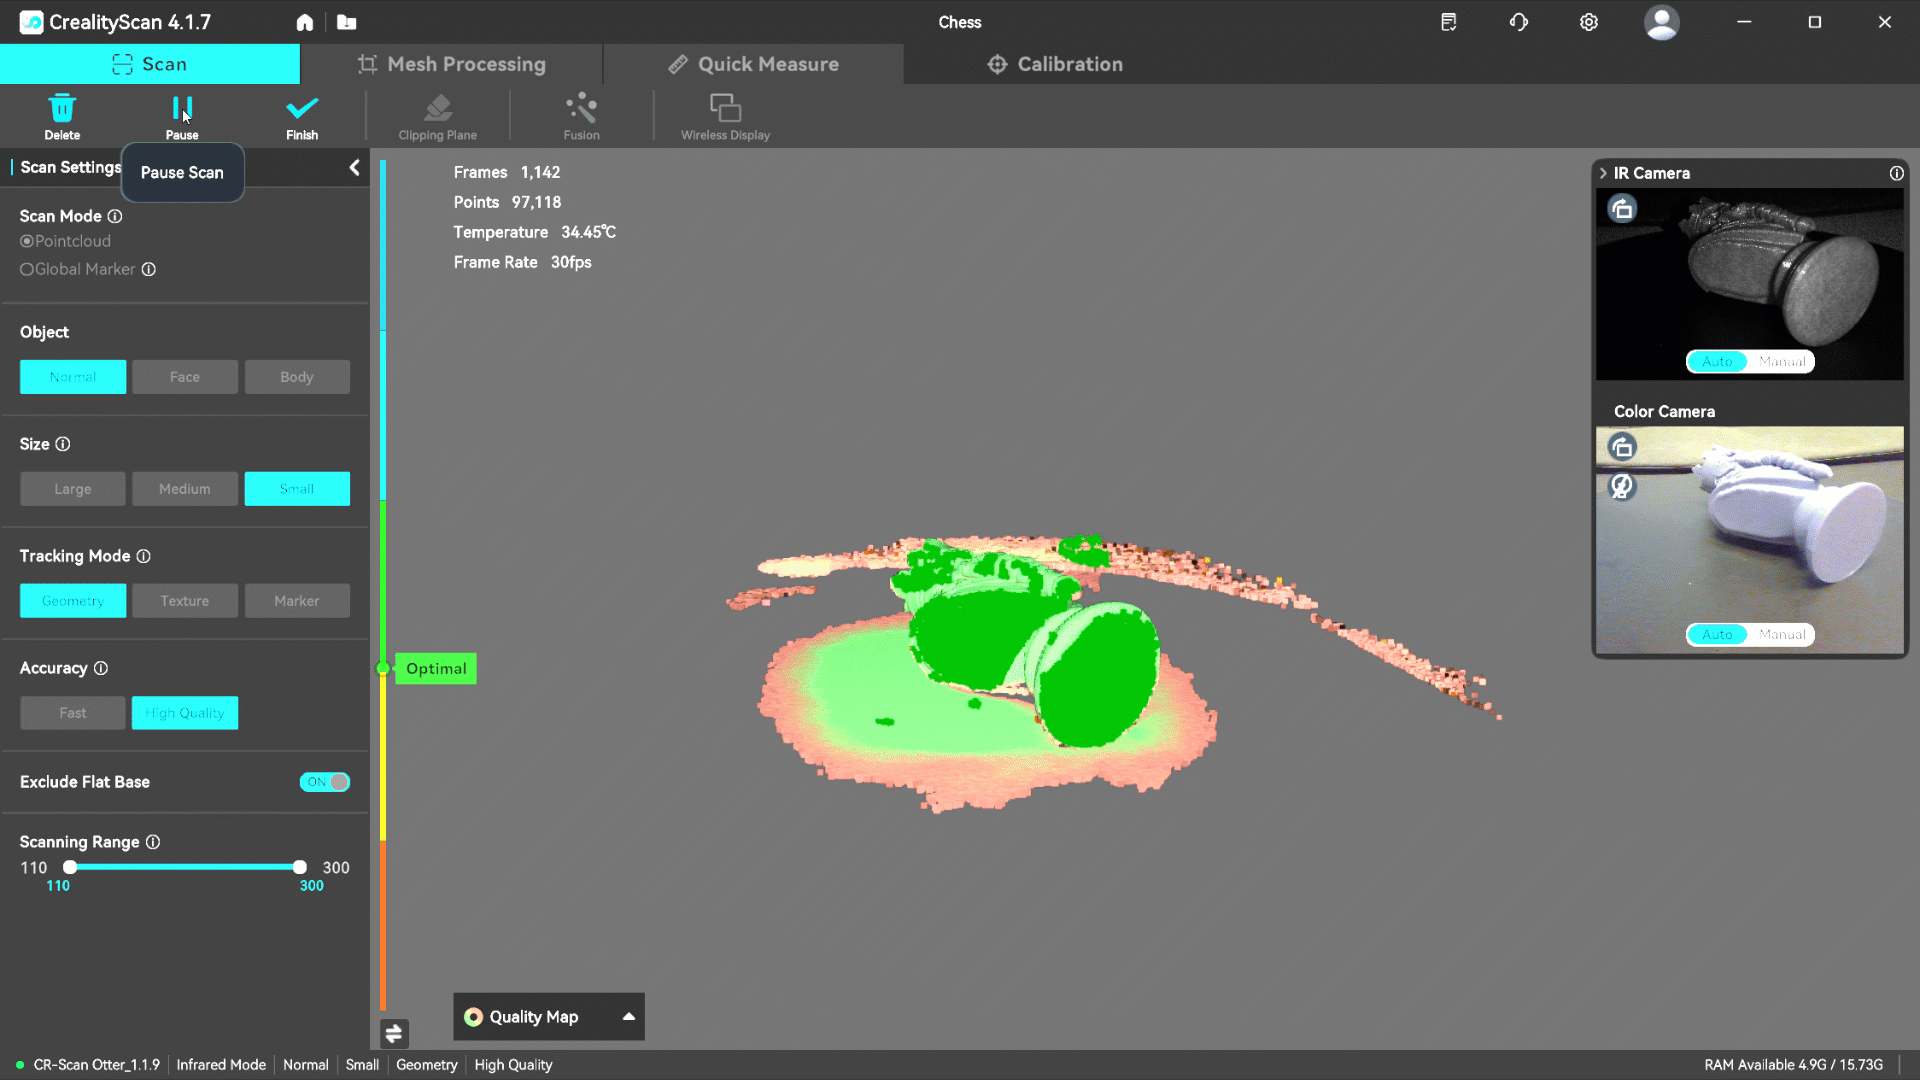Collapse the IR Camera panel chevron

pyautogui.click(x=1603, y=173)
